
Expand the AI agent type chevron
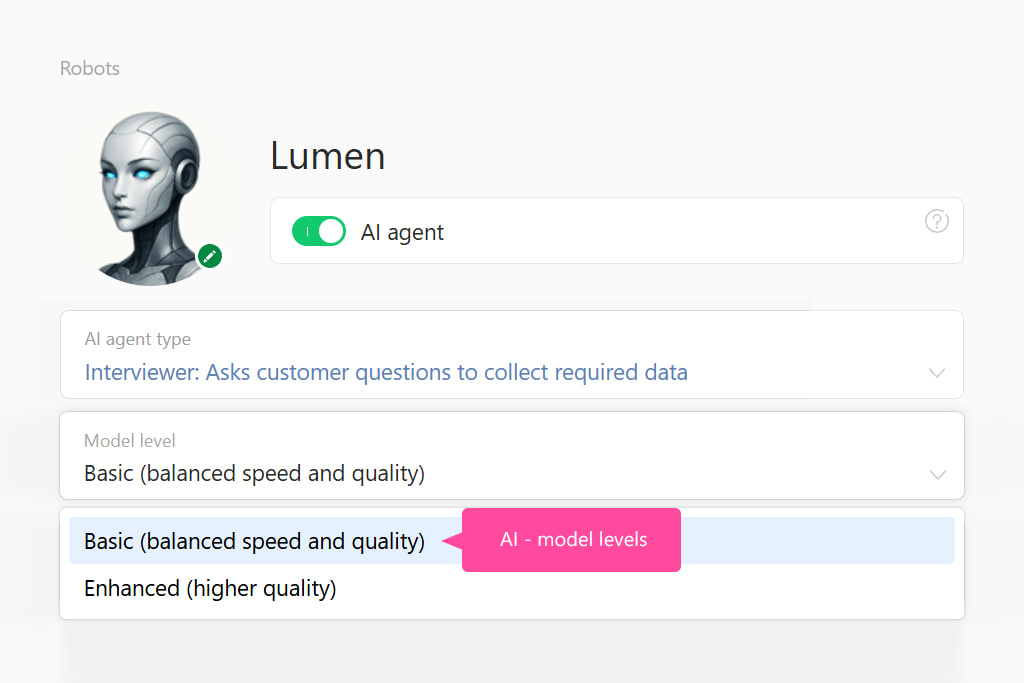pyautogui.click(x=936, y=373)
